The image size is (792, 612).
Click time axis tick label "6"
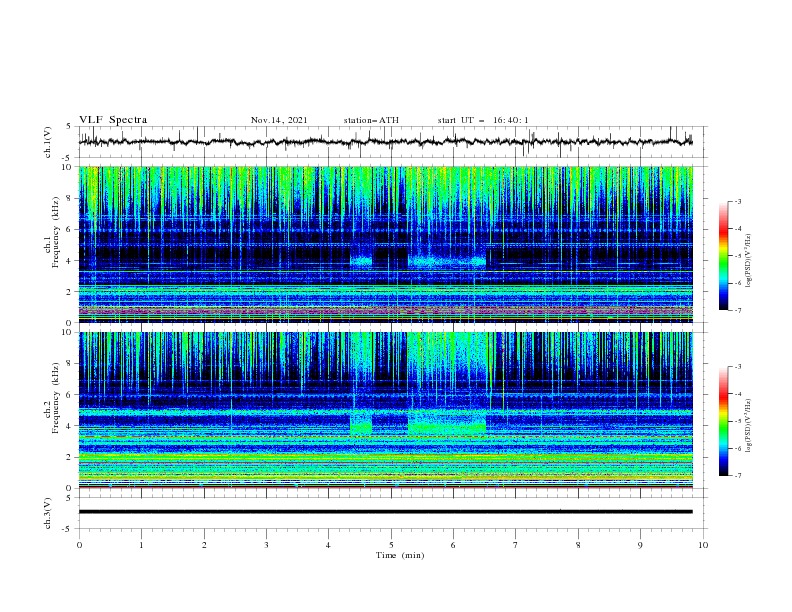[453, 545]
